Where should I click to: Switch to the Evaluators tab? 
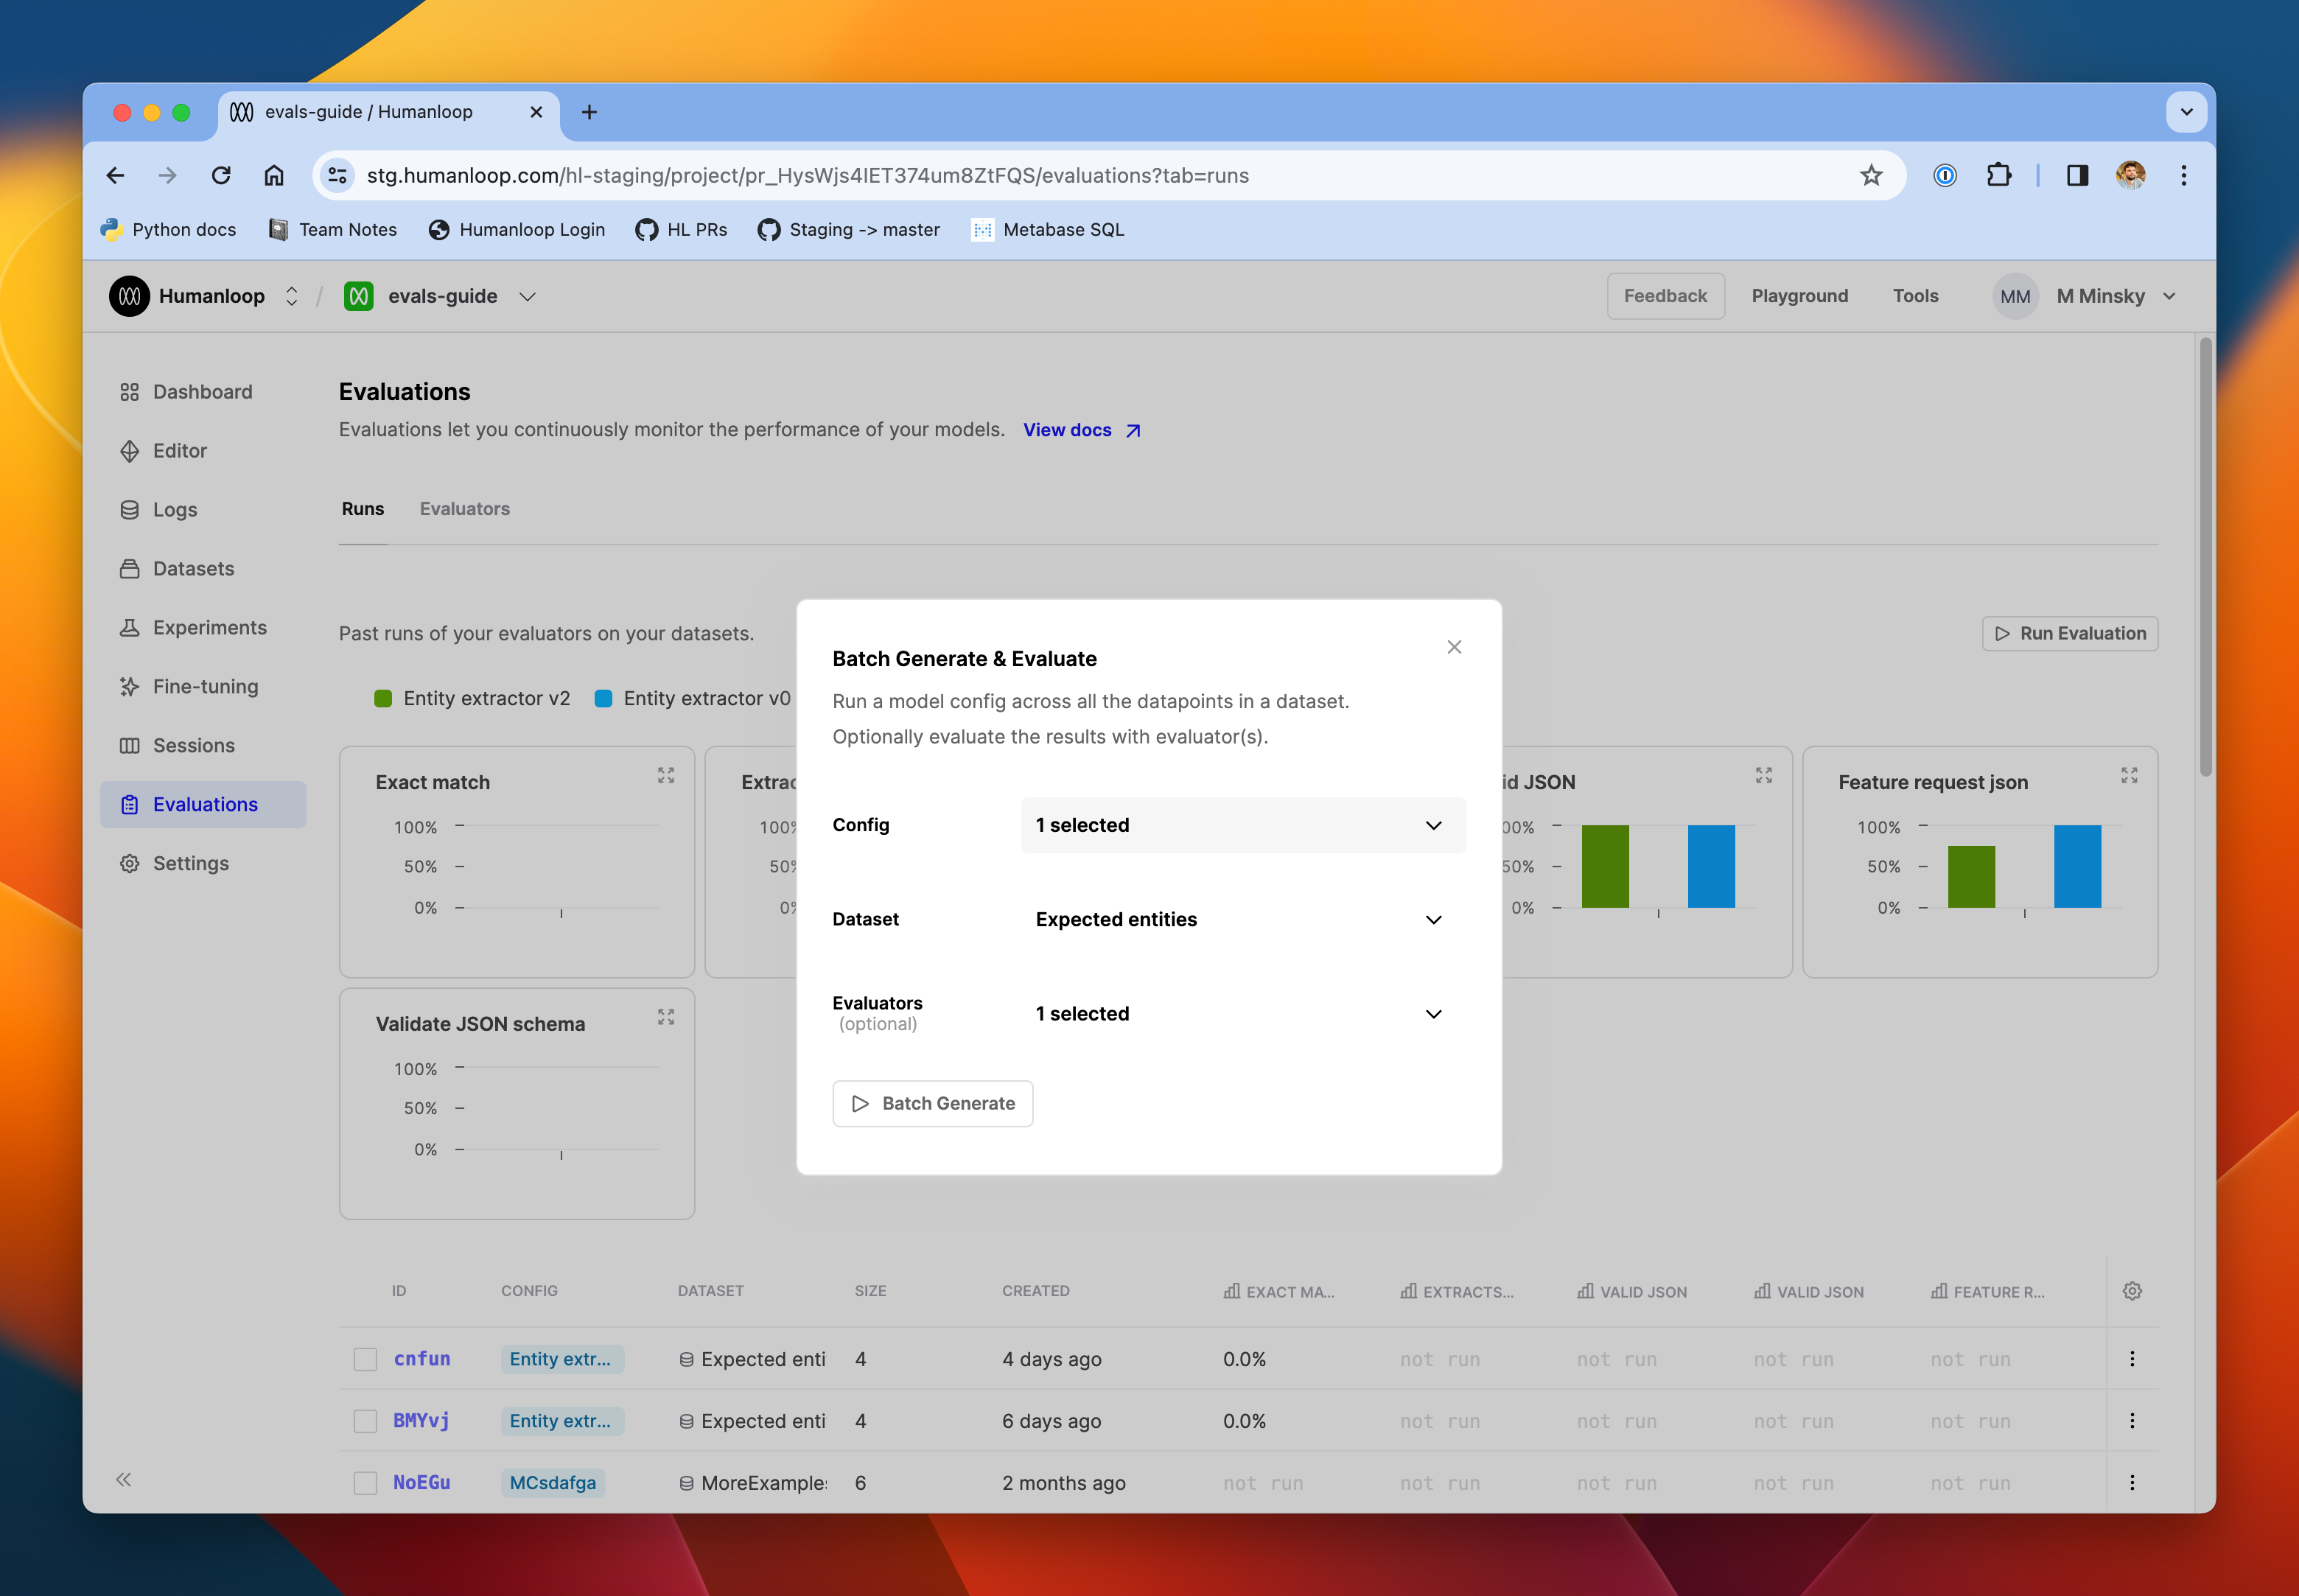465,509
